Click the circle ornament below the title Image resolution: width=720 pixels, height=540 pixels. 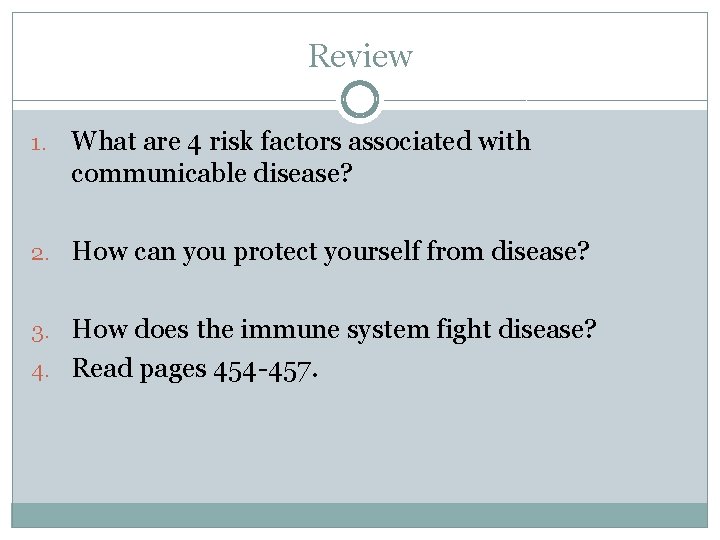pos(360,100)
